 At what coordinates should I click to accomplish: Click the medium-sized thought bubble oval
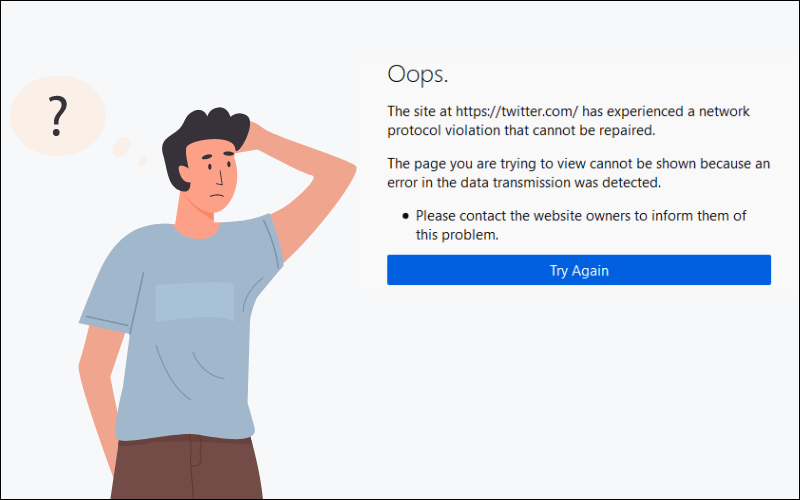click(121, 147)
